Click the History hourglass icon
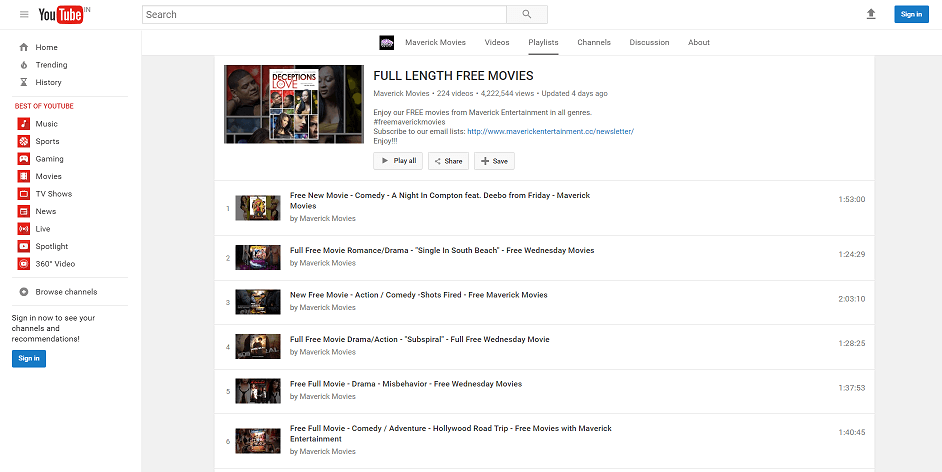Screen dimensions: 942x472 [x=23, y=82]
